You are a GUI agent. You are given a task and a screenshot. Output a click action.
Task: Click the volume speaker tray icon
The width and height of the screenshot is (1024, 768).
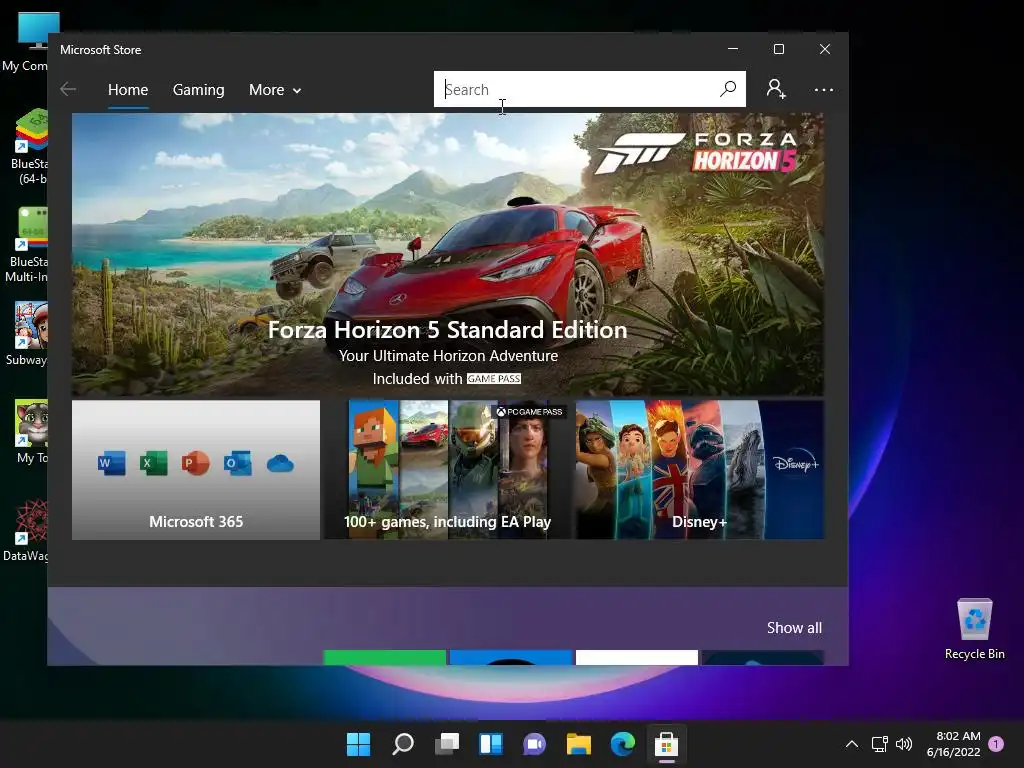point(904,744)
